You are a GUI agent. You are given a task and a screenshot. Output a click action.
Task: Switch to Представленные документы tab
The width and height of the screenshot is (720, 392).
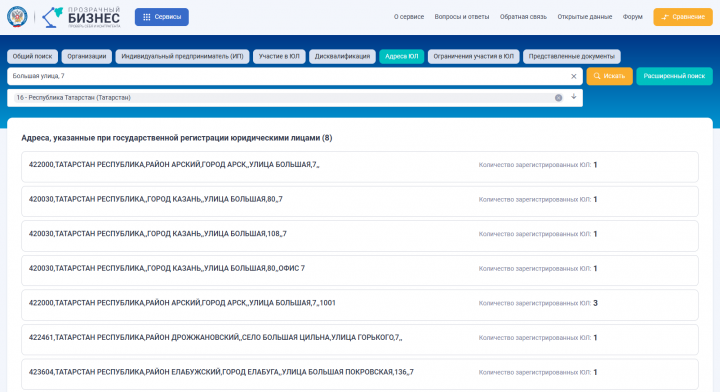tap(571, 56)
